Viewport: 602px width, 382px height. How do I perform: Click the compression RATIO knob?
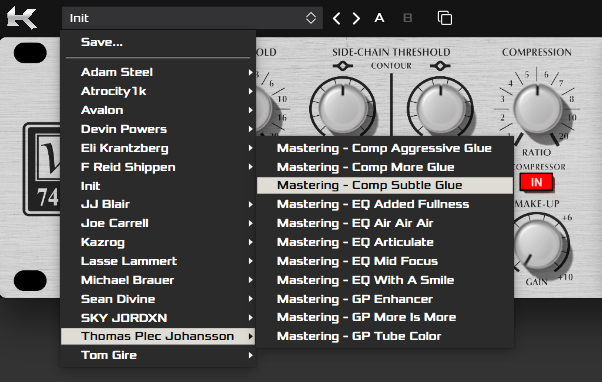(x=538, y=109)
